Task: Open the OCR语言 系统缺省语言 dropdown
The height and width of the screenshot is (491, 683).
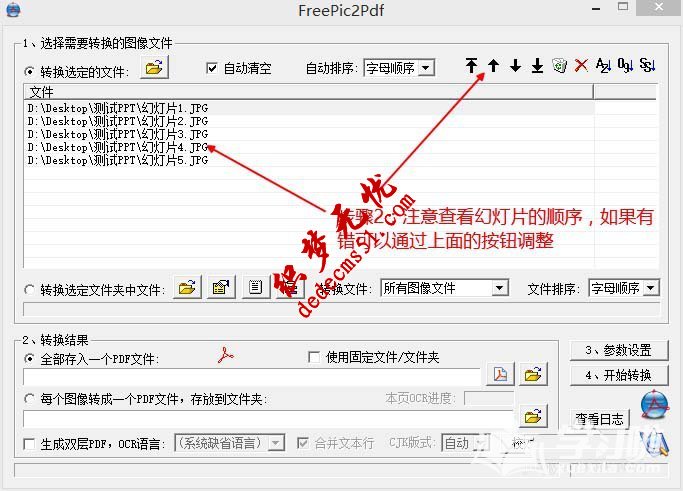Action: [x=230, y=443]
